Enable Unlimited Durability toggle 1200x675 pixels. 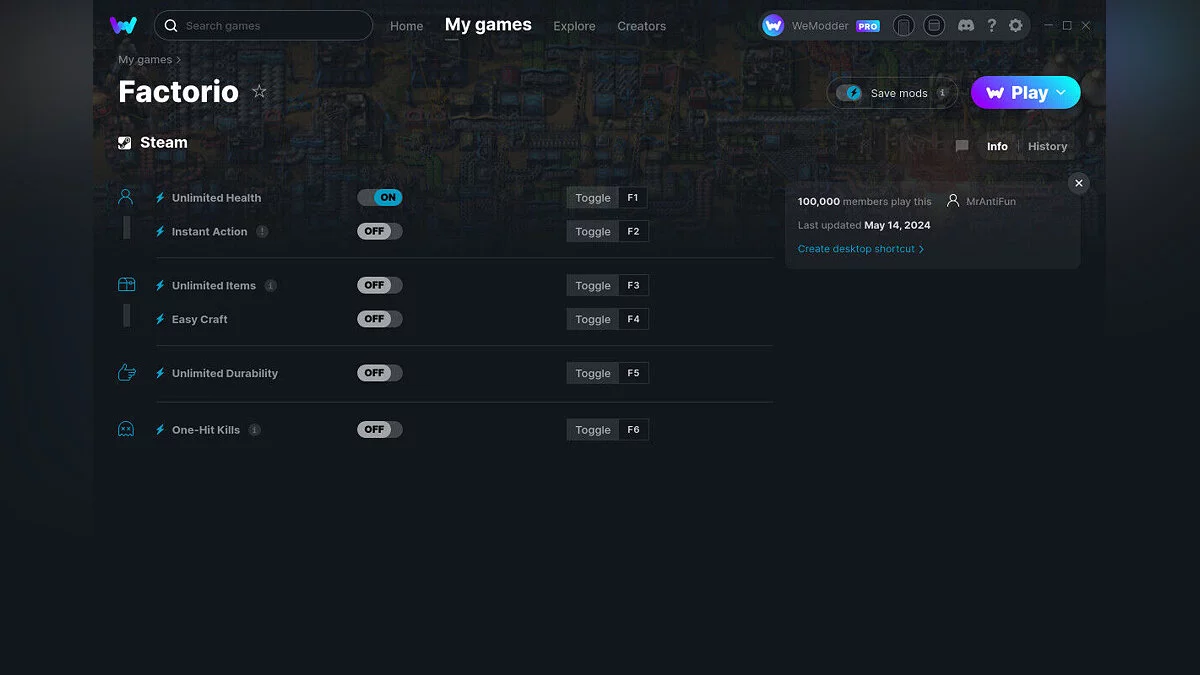(x=380, y=373)
